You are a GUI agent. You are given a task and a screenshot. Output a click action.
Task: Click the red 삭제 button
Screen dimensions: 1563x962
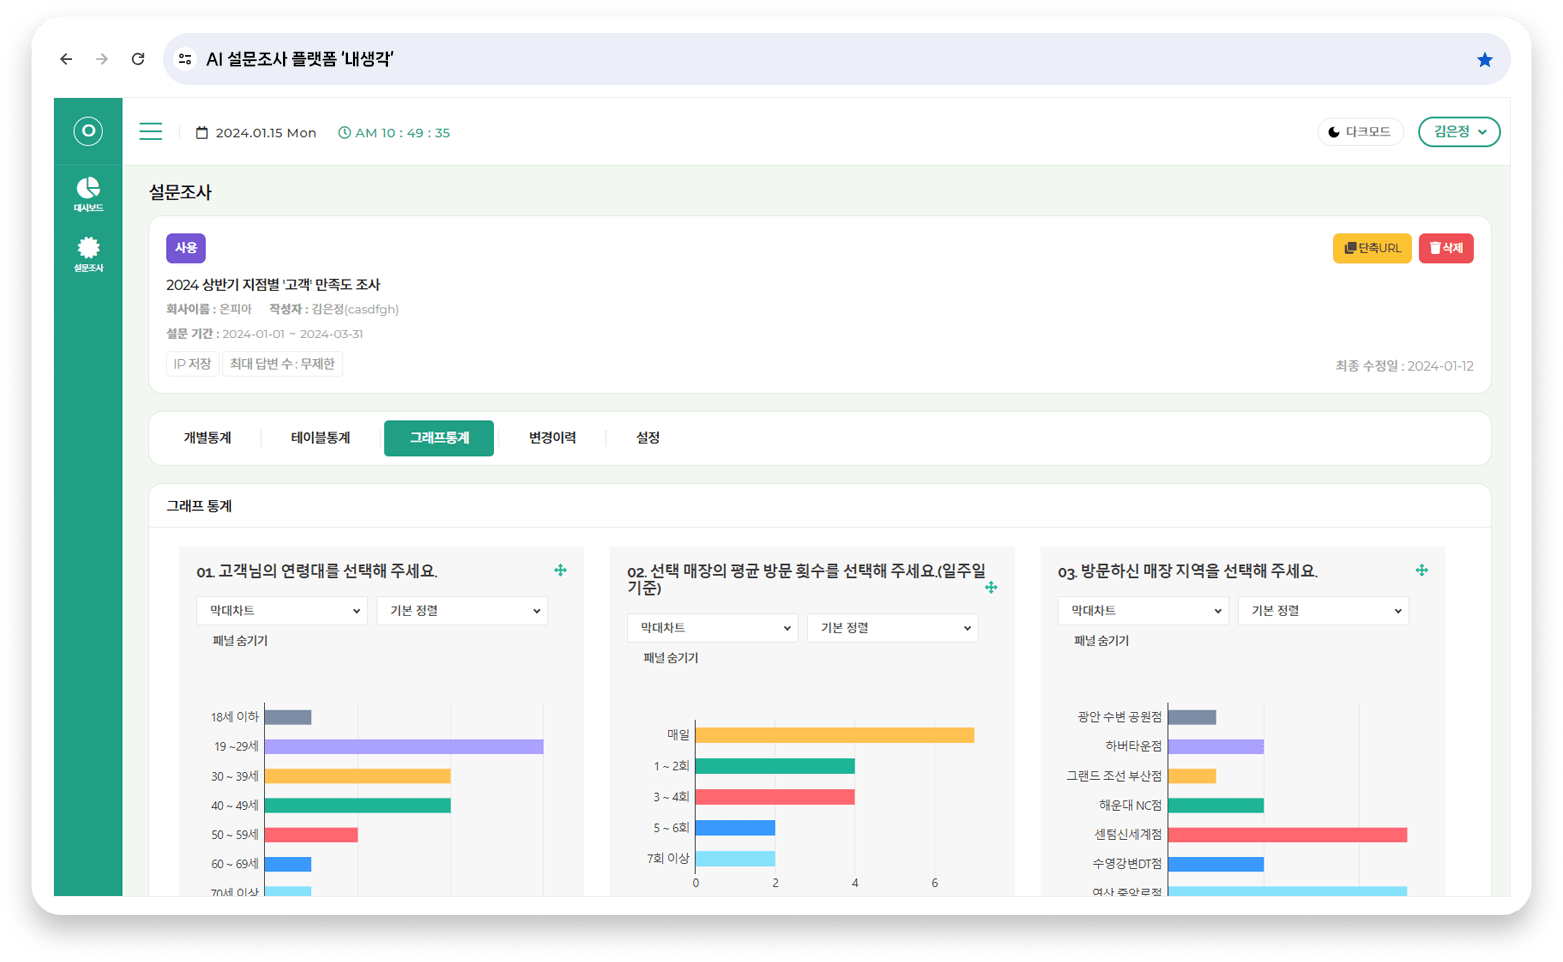1446,248
